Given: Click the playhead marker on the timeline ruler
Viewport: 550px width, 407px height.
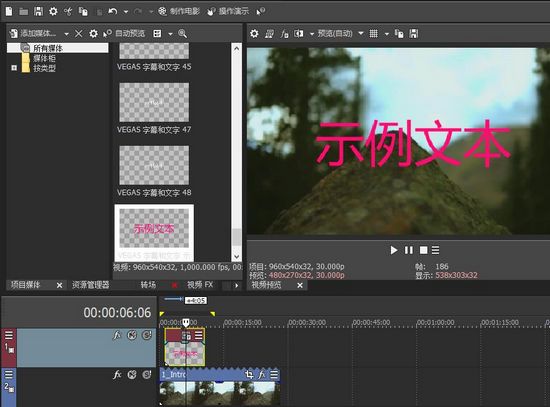Looking at the screenshot, I should point(186,322).
